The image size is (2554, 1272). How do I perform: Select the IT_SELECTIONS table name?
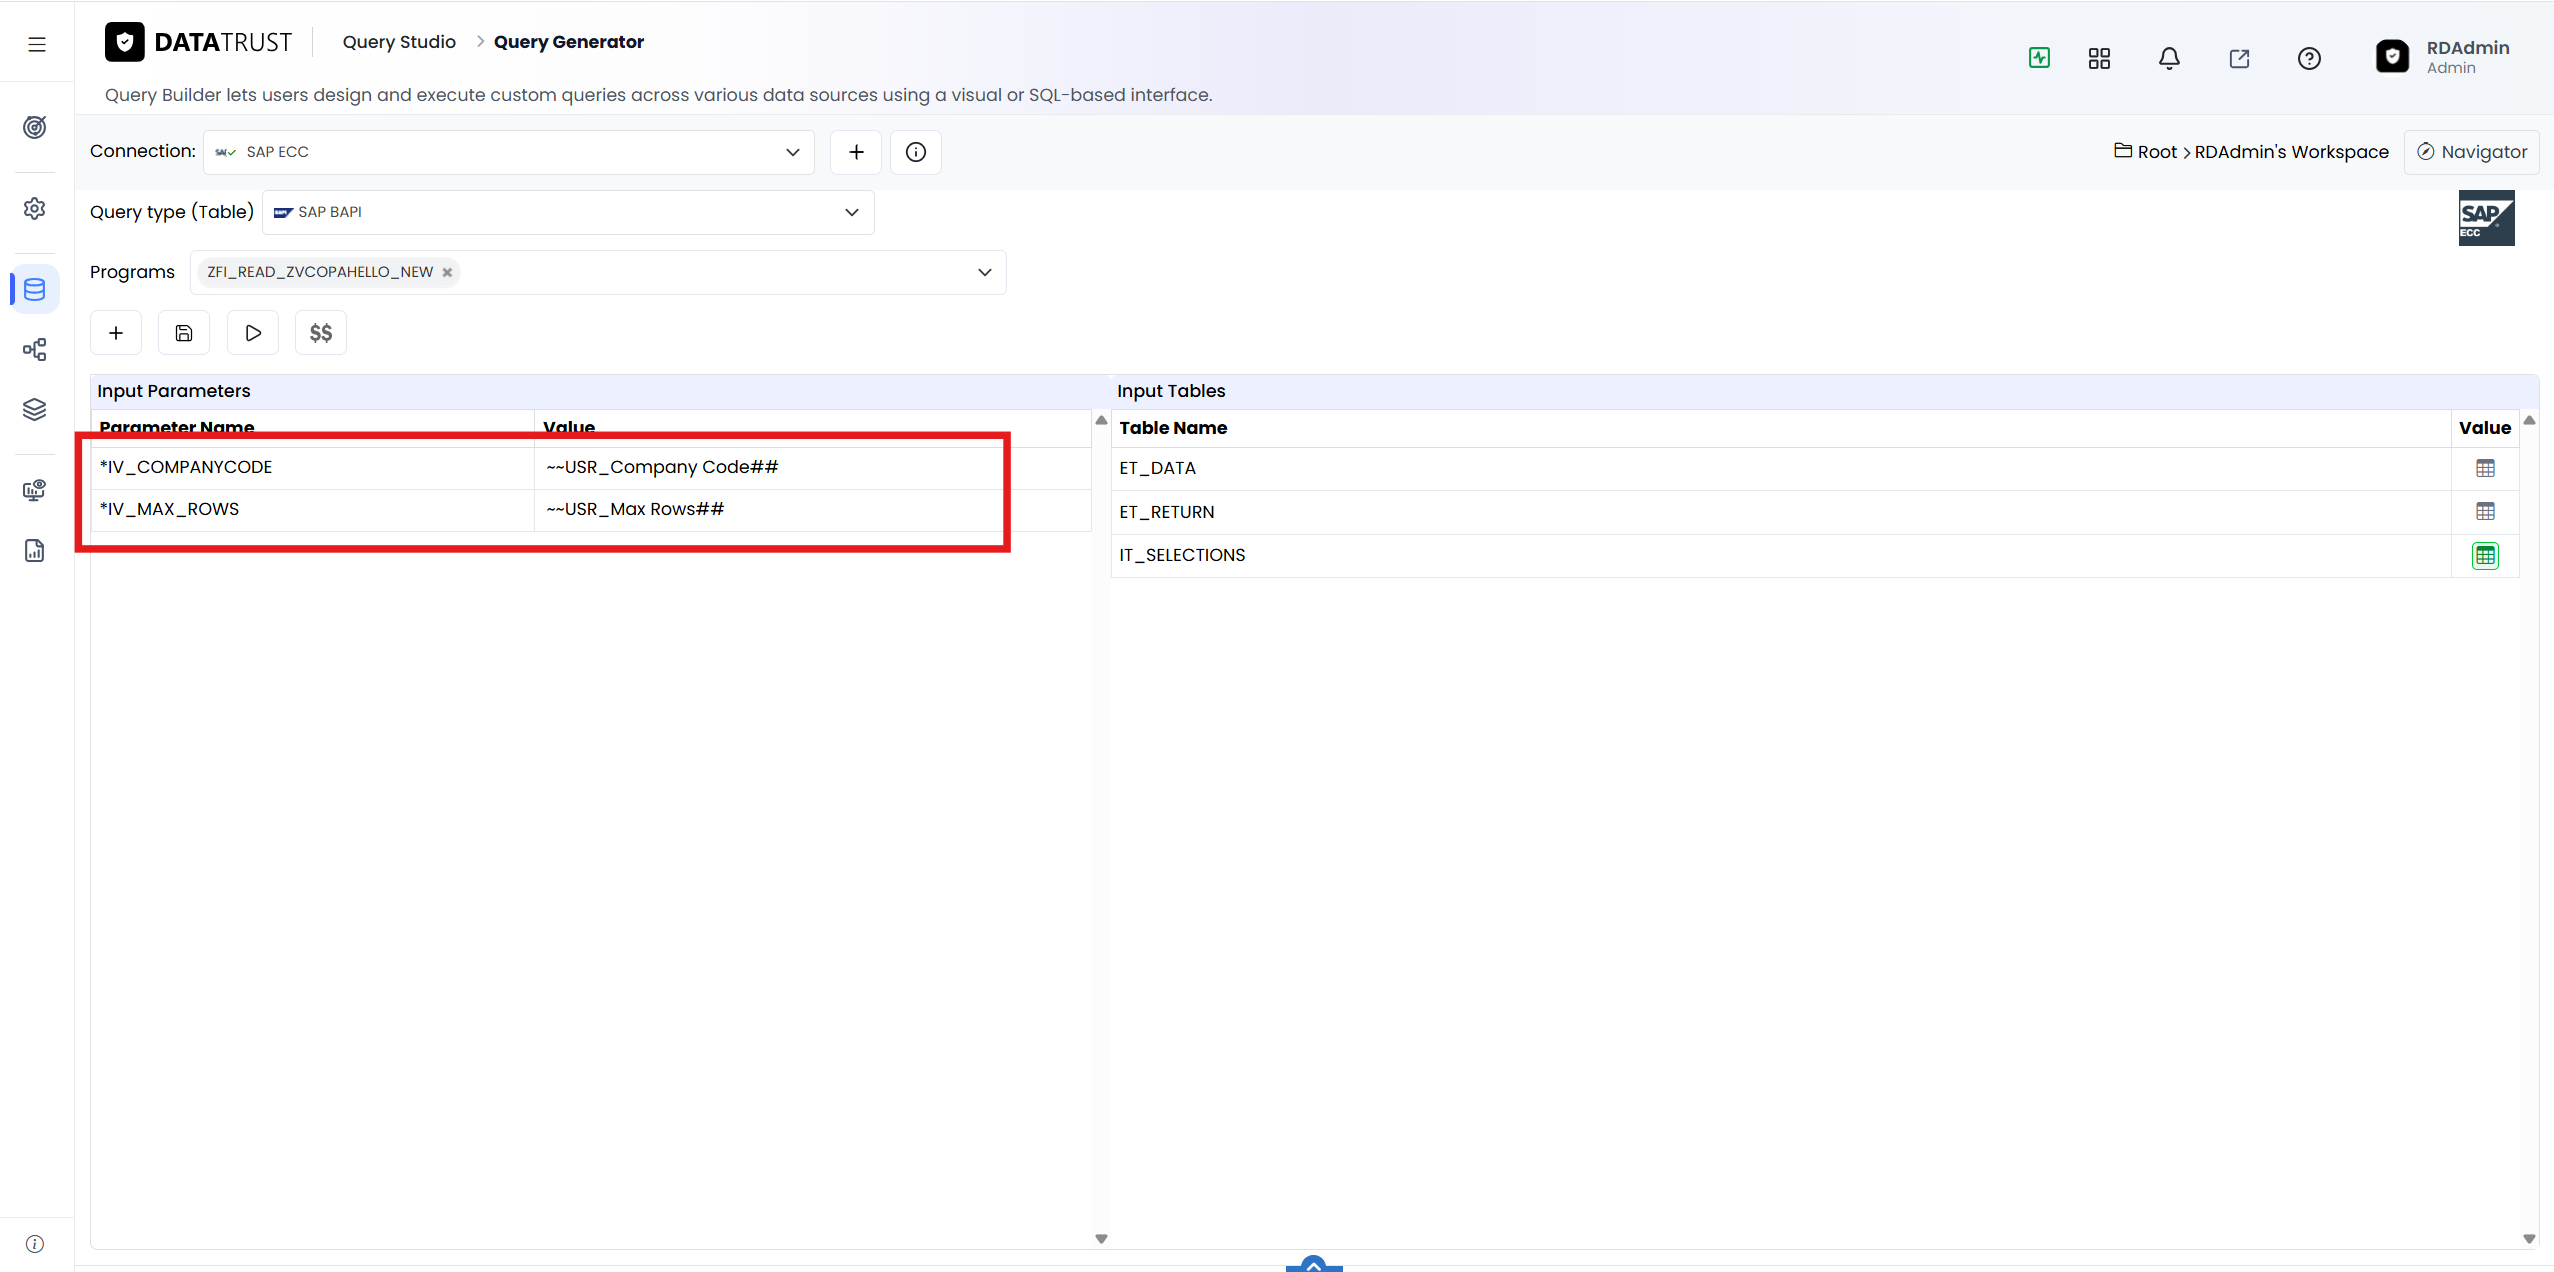pyautogui.click(x=1182, y=555)
